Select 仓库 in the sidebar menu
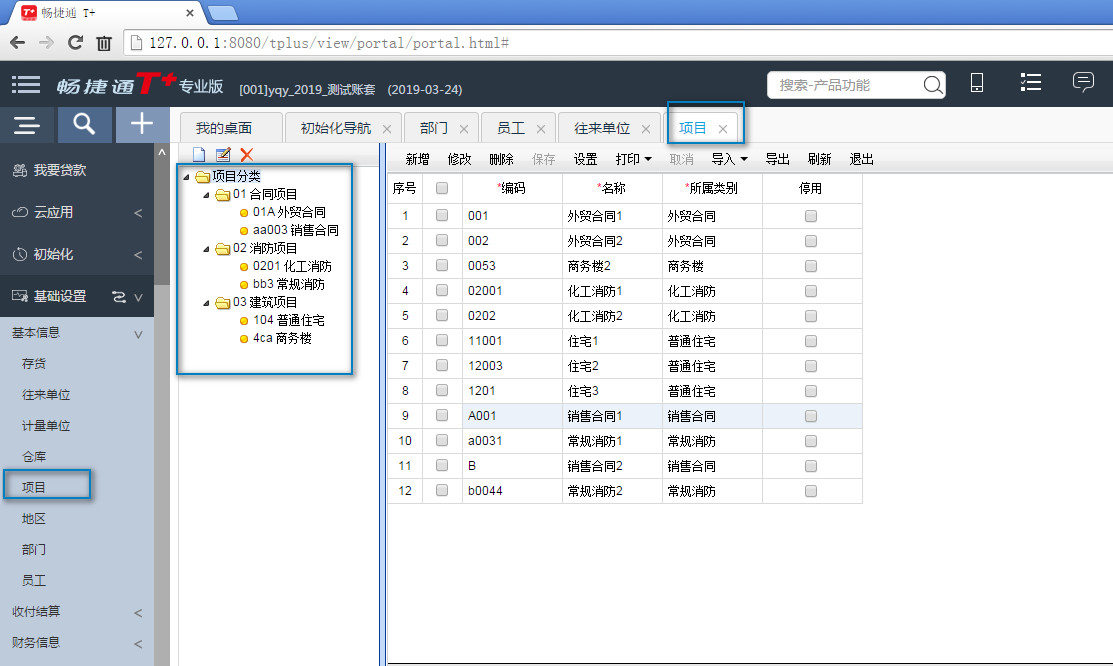 [34, 457]
